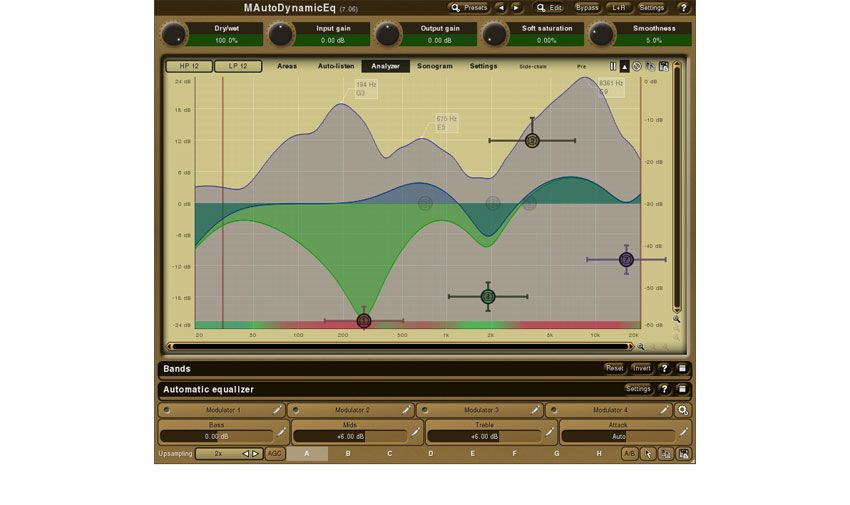The width and height of the screenshot is (850, 505).
Task: Load the next preset arrow
Action: pos(516,8)
